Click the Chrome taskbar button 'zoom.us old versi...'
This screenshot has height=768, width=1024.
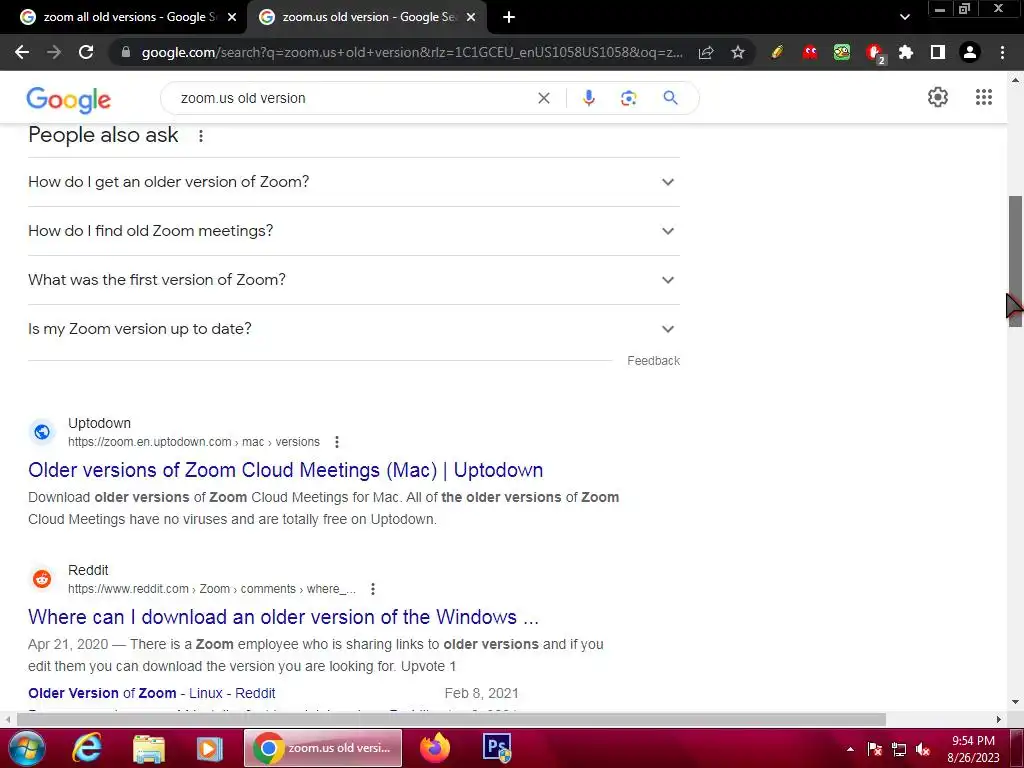(x=323, y=748)
